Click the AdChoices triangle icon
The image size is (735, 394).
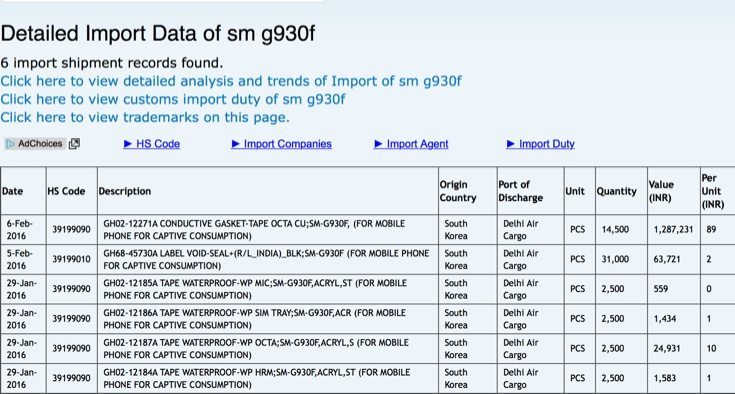(10, 144)
